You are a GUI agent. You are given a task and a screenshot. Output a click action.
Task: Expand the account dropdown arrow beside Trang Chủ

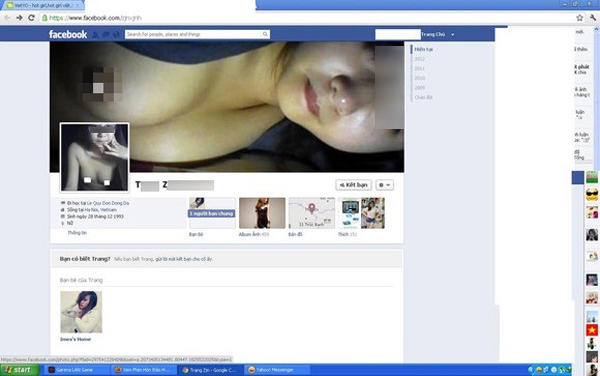[452, 34]
